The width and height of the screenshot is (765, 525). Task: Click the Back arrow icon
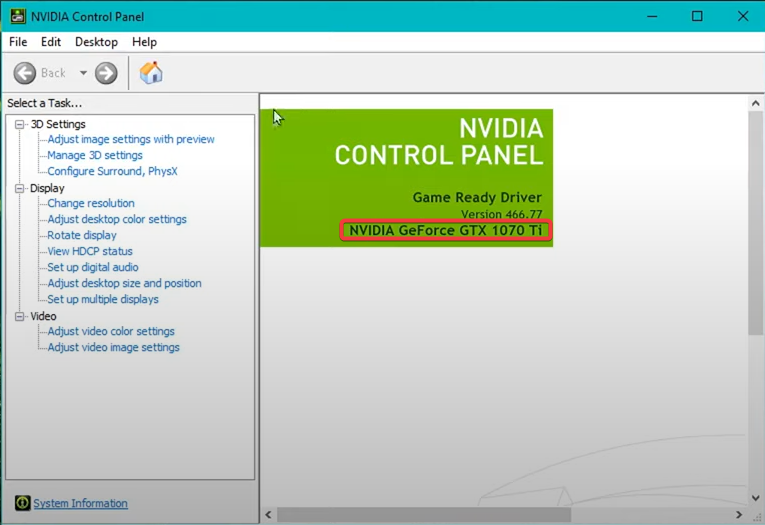[24, 73]
